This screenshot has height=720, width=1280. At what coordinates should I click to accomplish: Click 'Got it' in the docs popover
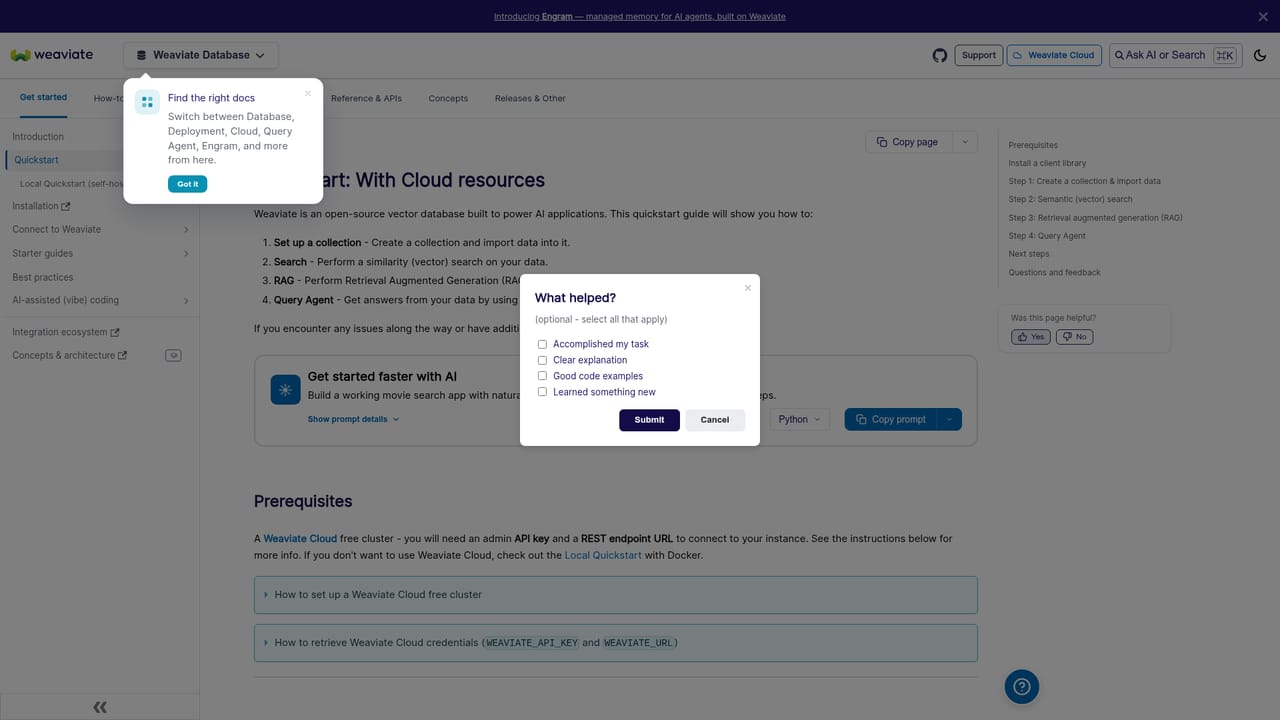[x=187, y=184]
